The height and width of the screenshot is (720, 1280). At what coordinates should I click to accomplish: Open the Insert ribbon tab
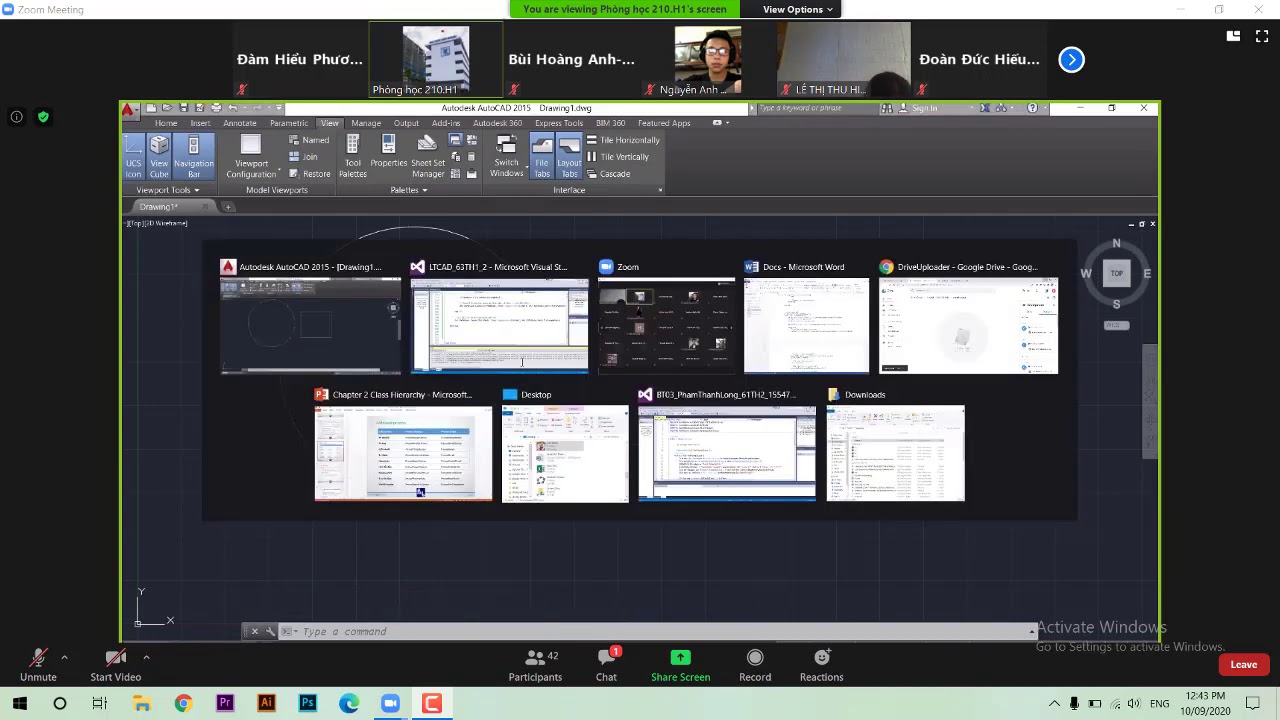[201, 123]
